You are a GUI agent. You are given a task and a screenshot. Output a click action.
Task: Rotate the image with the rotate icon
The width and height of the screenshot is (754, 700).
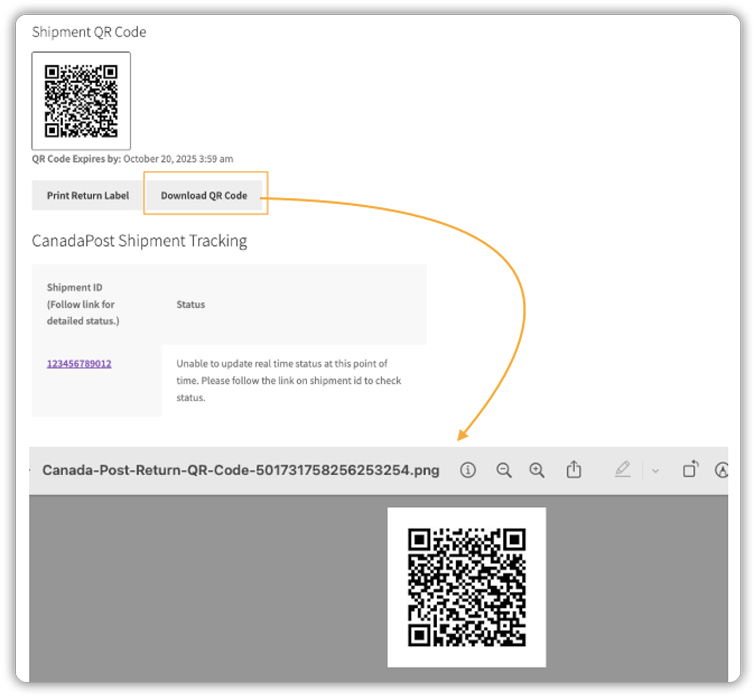click(690, 470)
